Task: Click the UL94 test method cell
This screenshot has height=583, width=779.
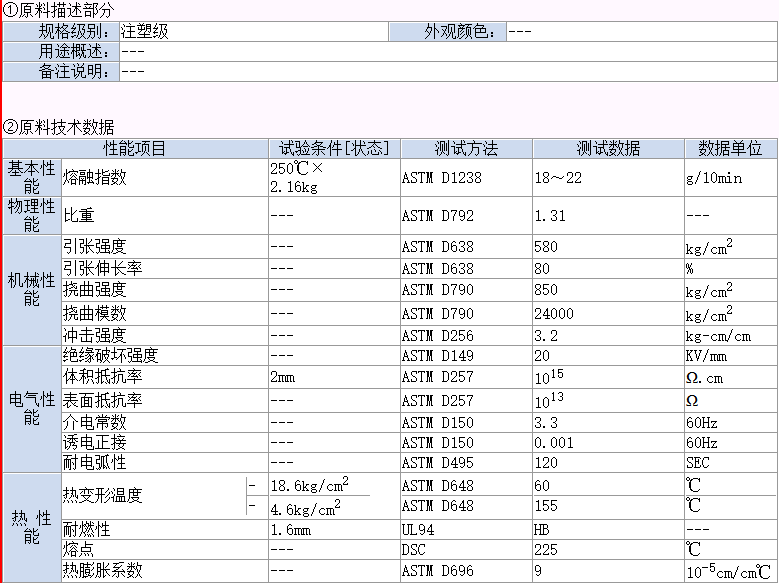Action: [x=420, y=529]
